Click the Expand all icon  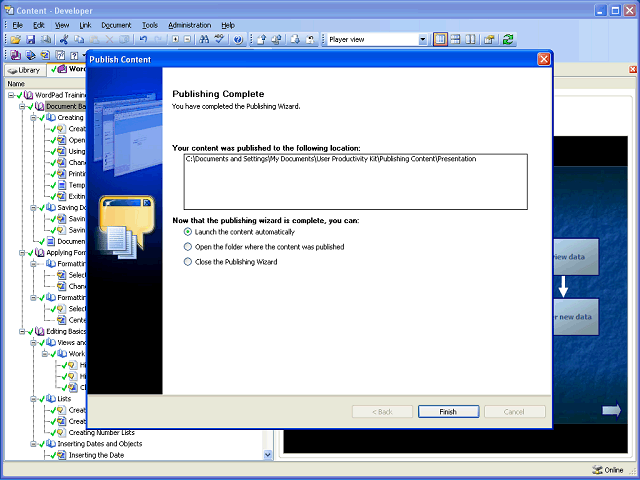pyautogui.click(x=175, y=40)
